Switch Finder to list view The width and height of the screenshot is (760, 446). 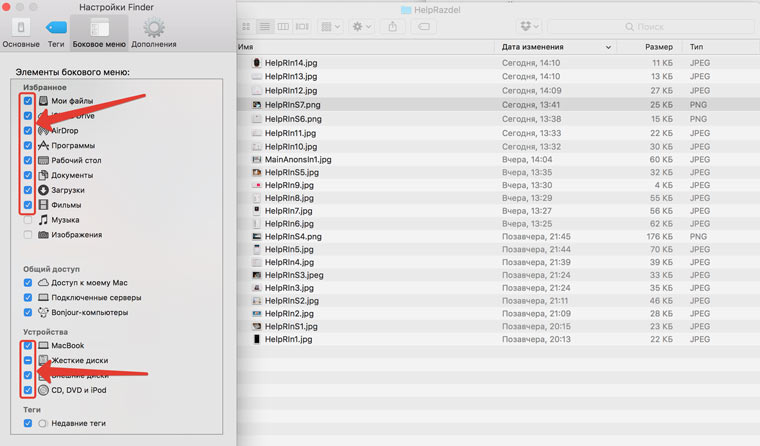265,27
